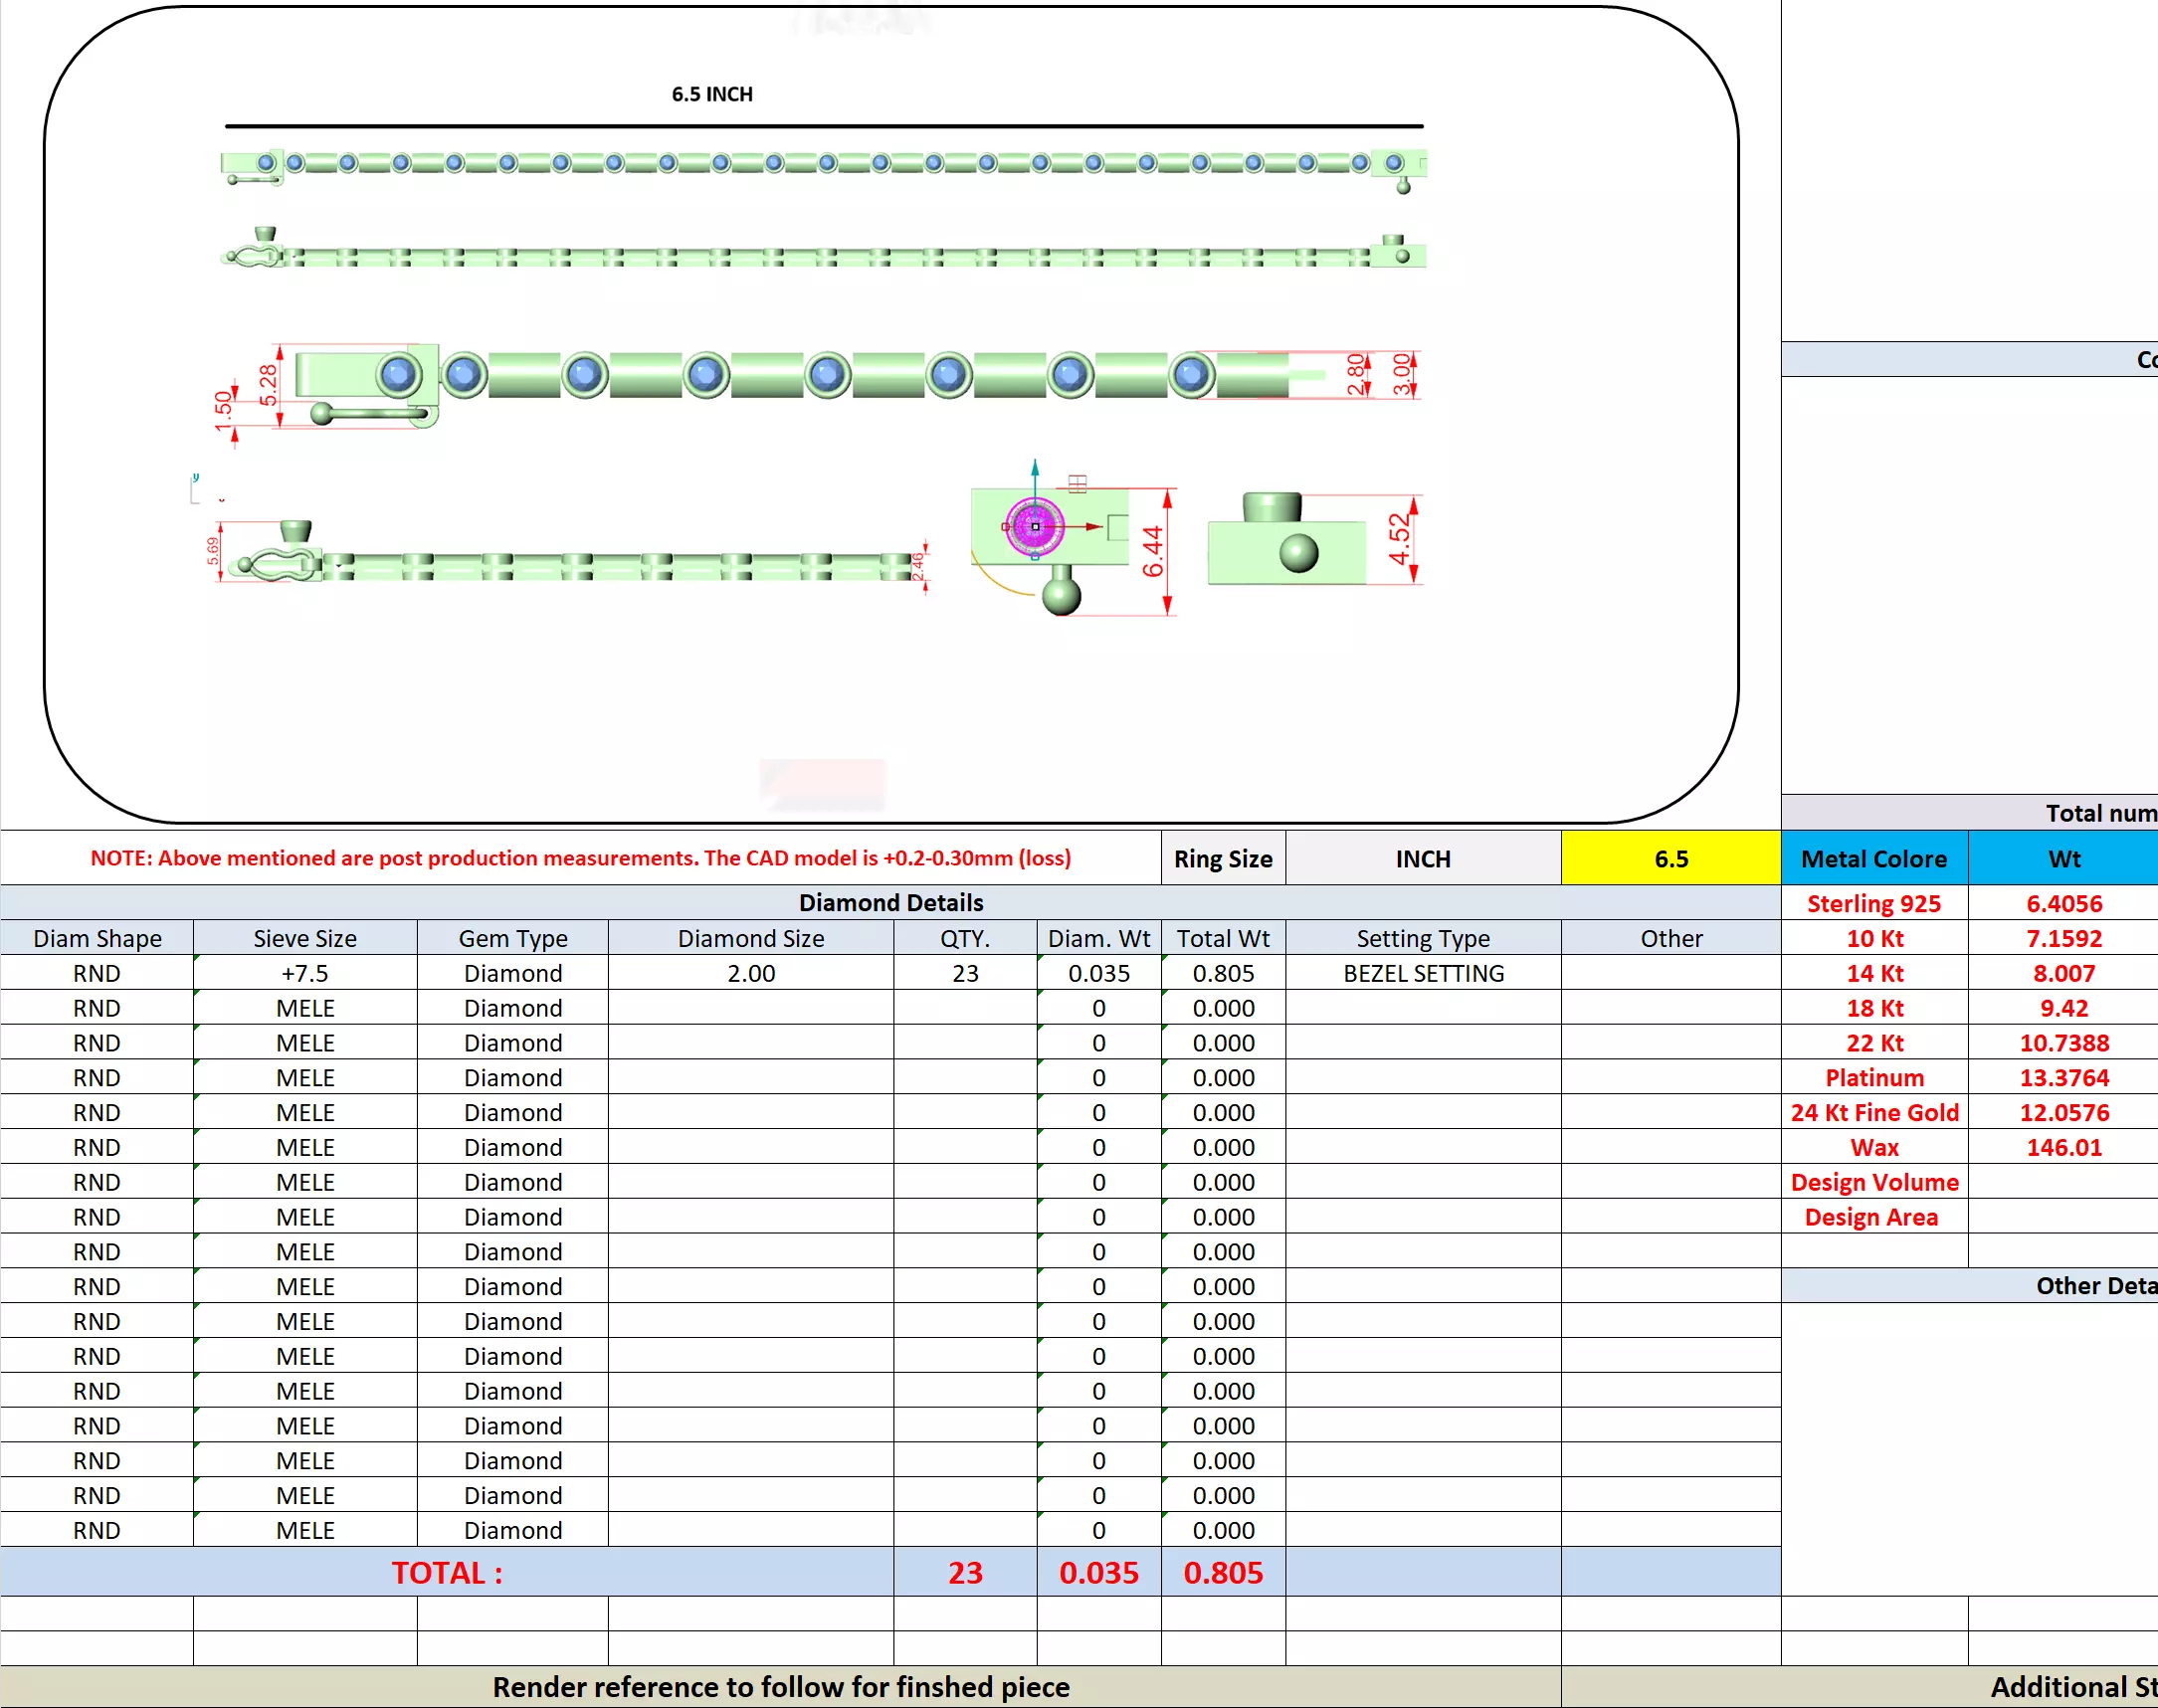The height and width of the screenshot is (1708, 2158).
Task: Click the Metal Colore blue header
Action: click(1873, 858)
